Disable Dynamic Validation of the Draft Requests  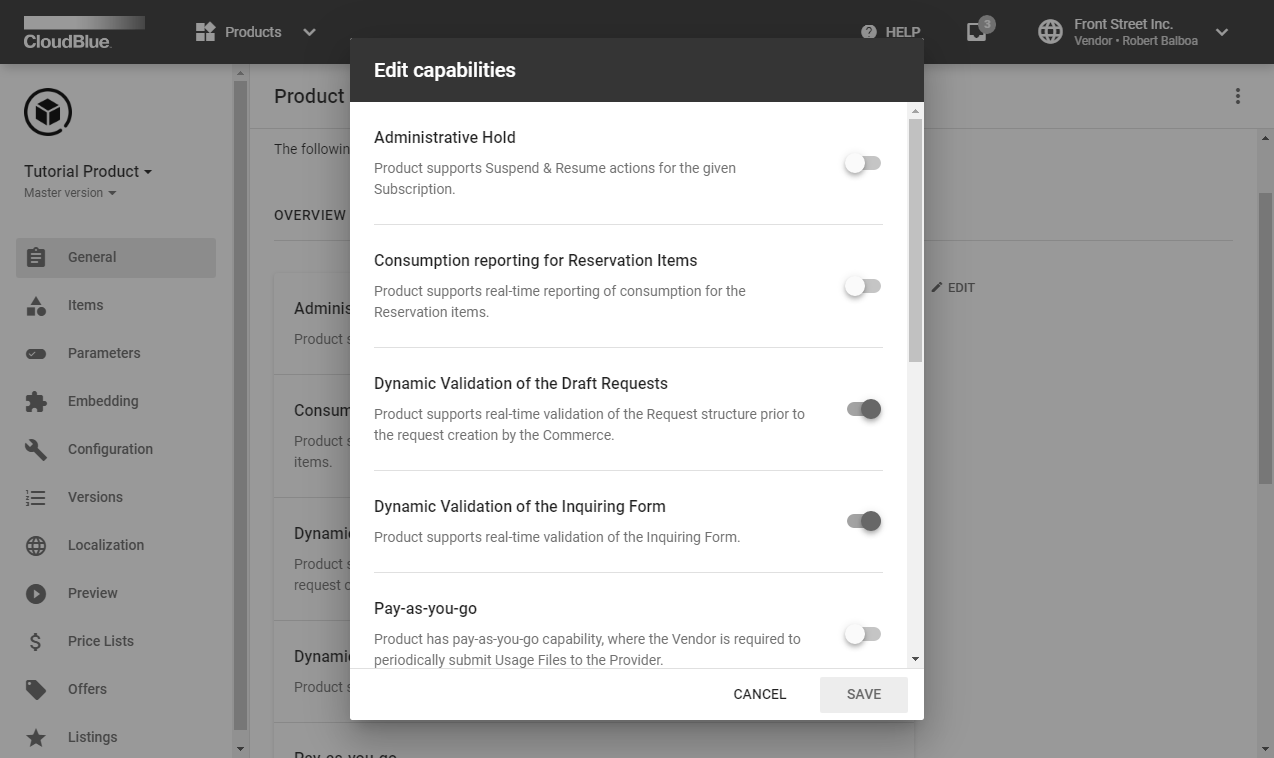862,409
